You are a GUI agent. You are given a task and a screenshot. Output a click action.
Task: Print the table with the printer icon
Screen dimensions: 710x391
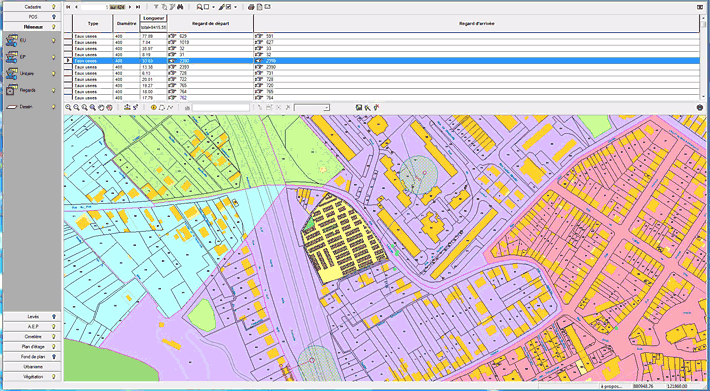coord(251,7)
